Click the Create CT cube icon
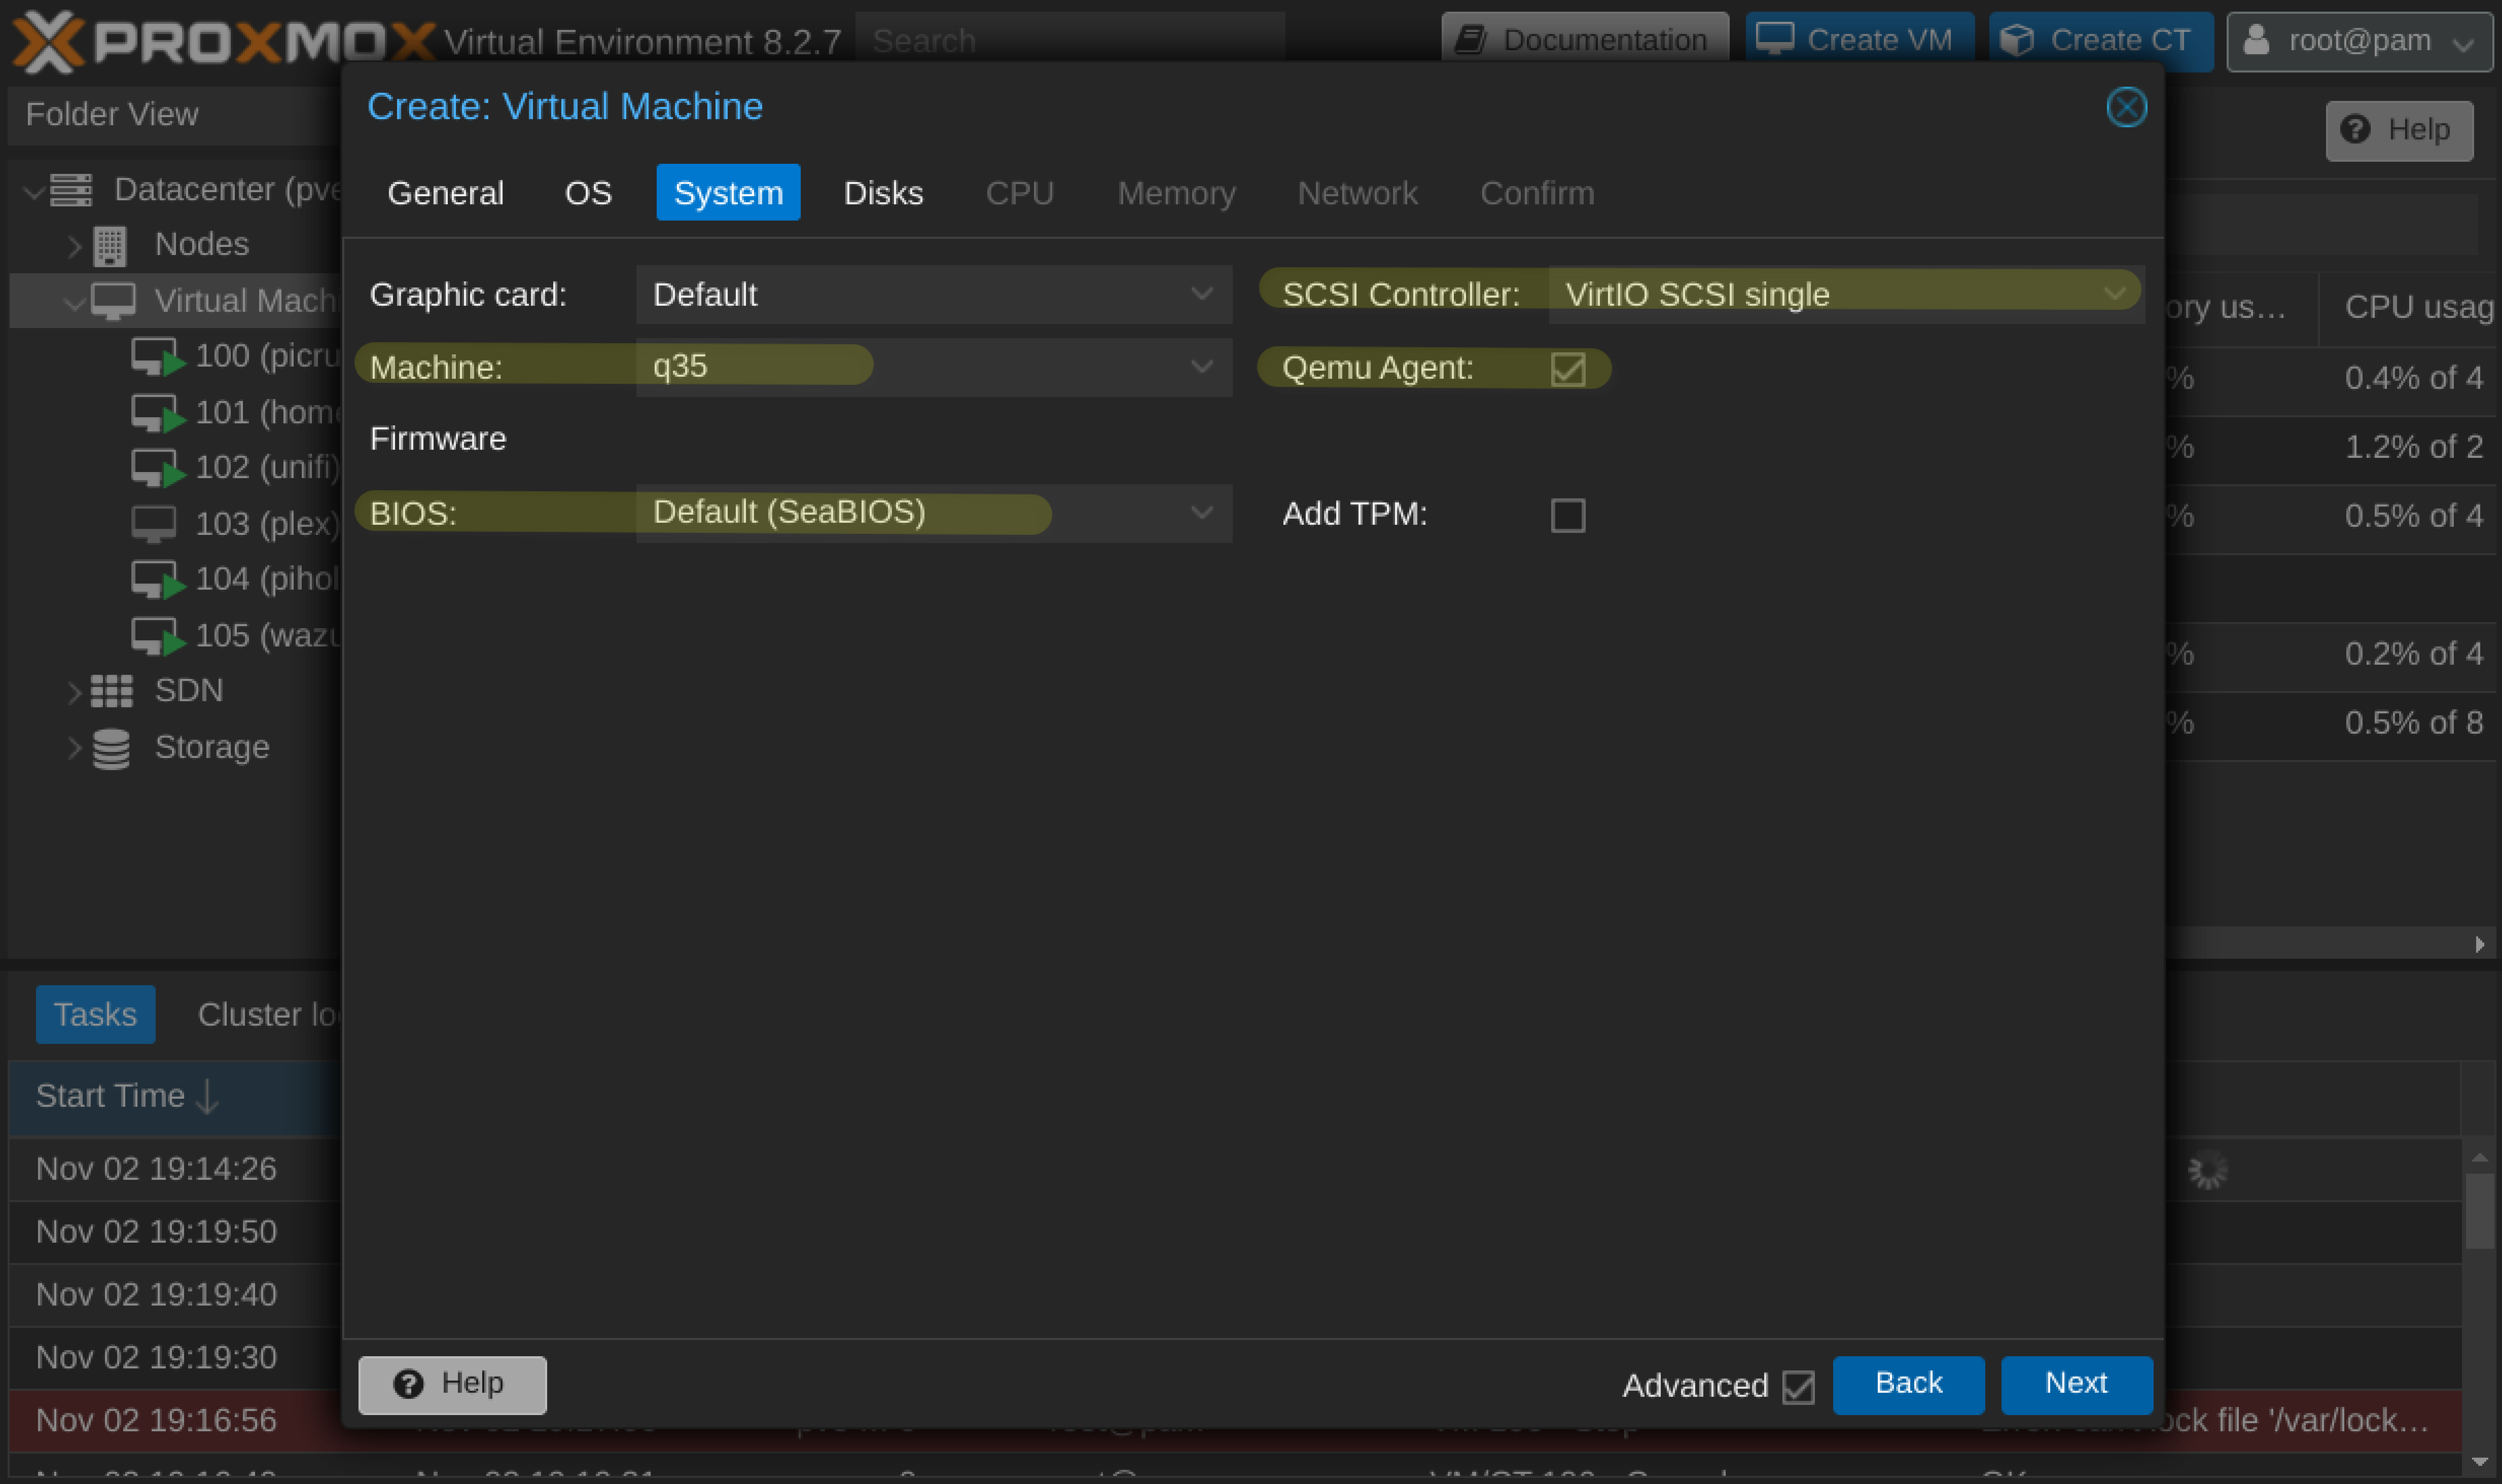 (2017, 40)
